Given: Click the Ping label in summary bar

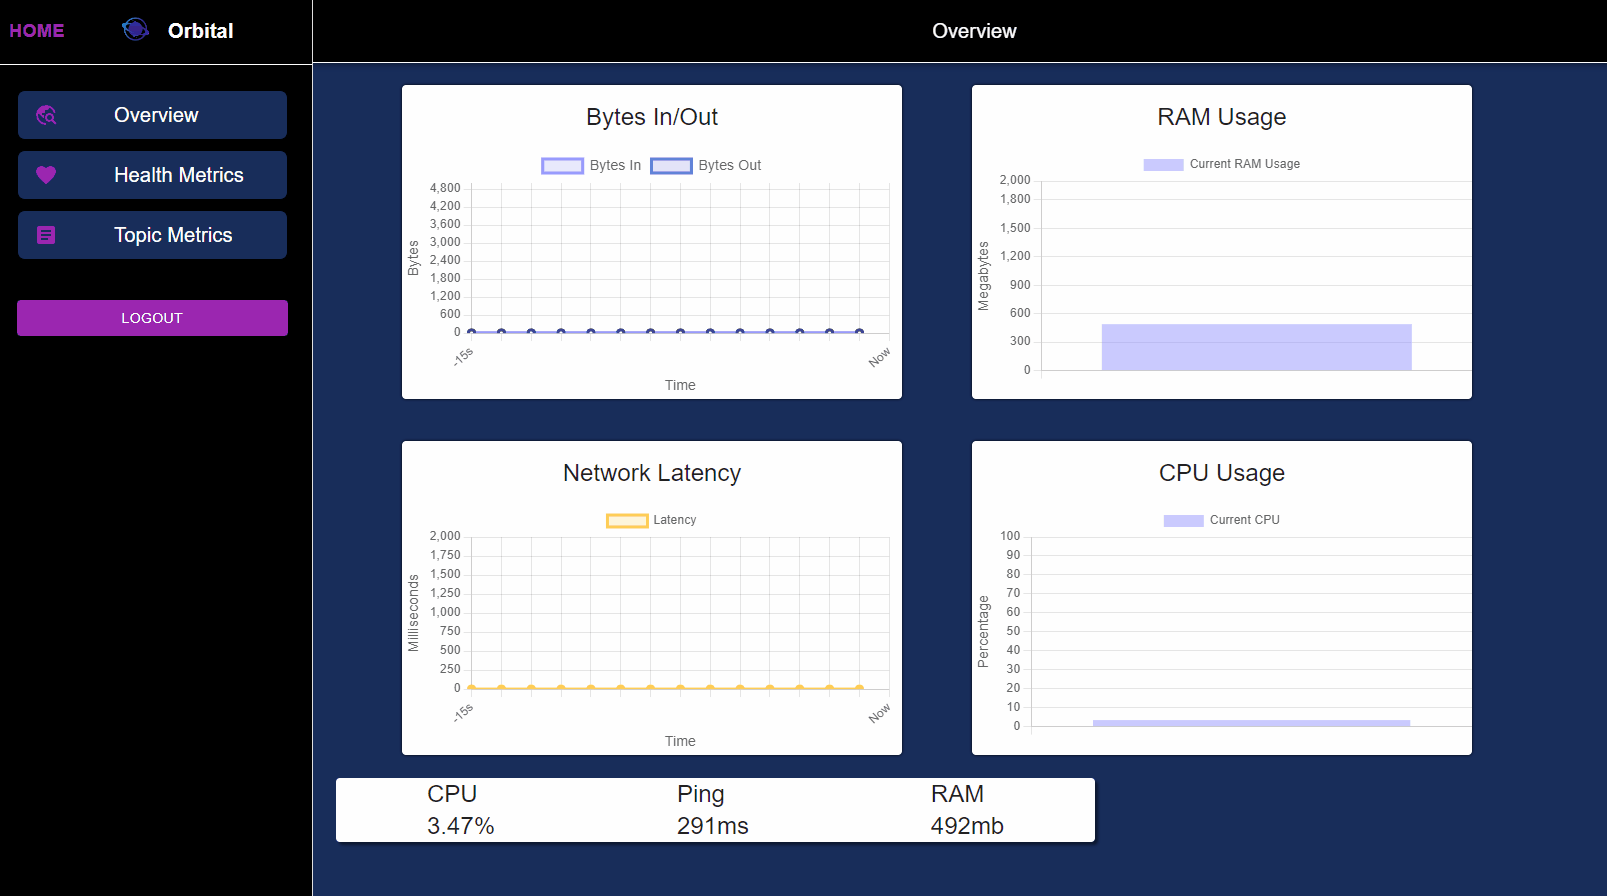Looking at the screenshot, I should pos(700,794).
